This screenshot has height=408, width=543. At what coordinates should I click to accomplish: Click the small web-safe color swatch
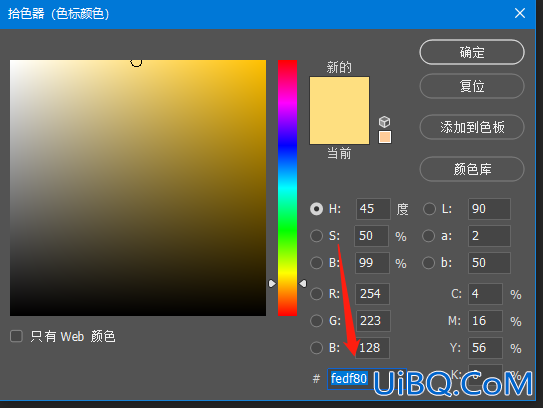[x=385, y=137]
